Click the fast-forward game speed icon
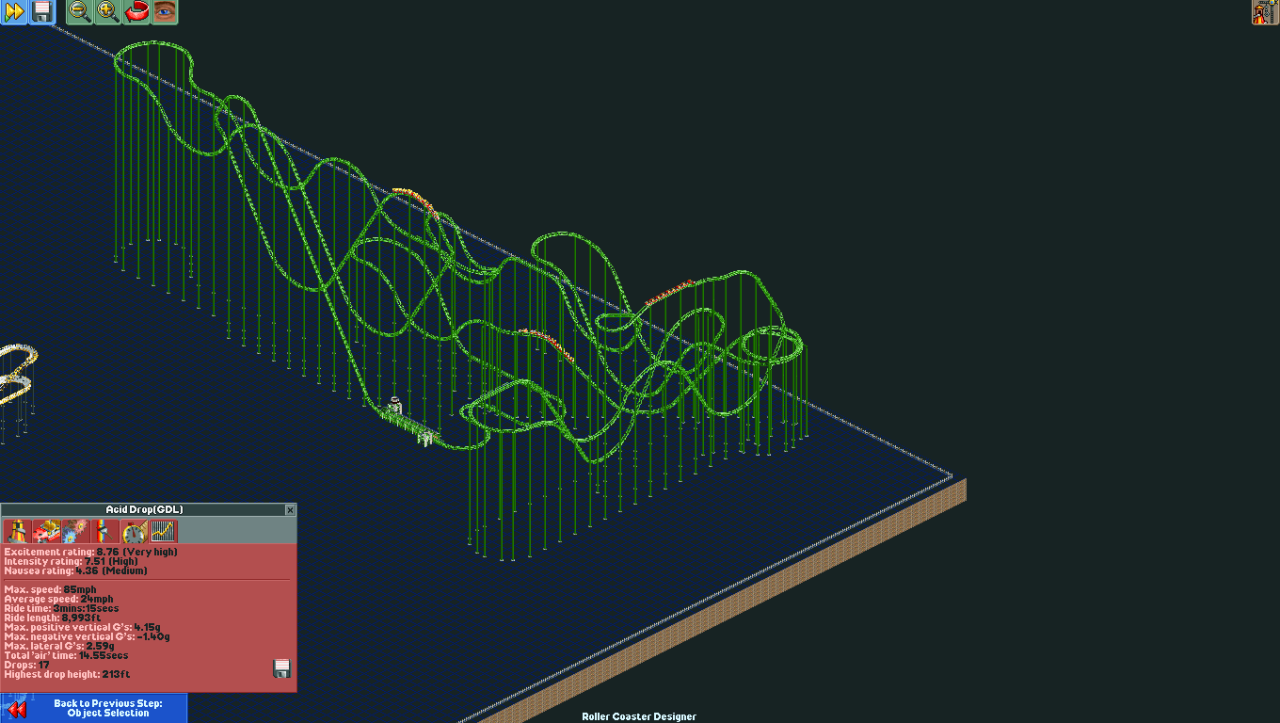Viewport: 1280px width, 723px height. pos(14,12)
